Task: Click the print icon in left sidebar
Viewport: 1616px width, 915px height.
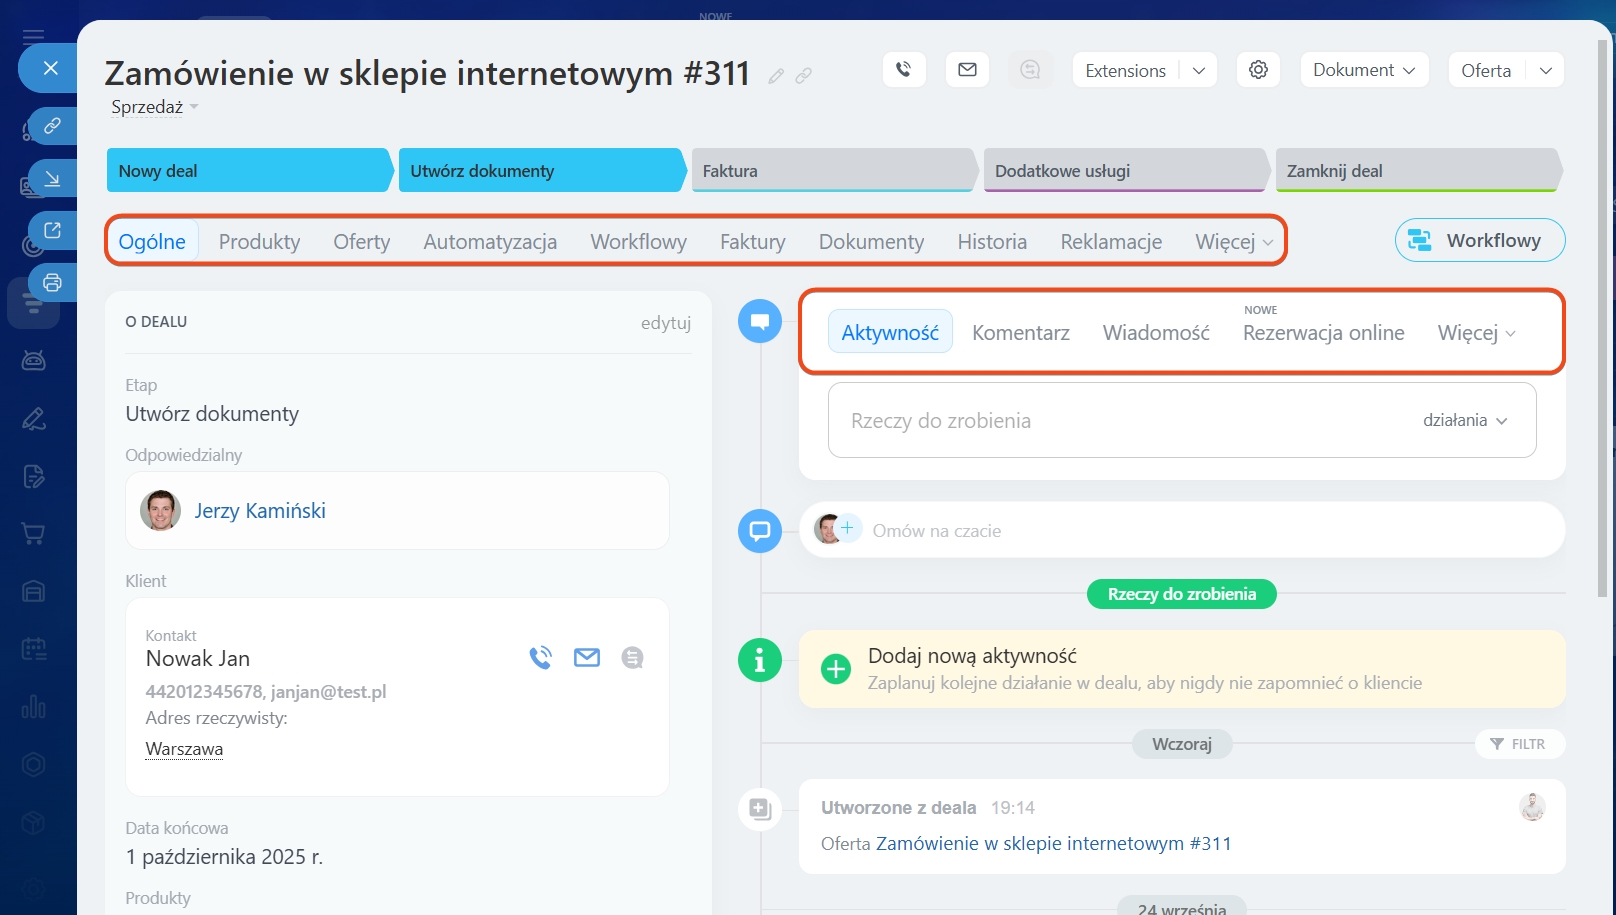Action: click(x=52, y=283)
